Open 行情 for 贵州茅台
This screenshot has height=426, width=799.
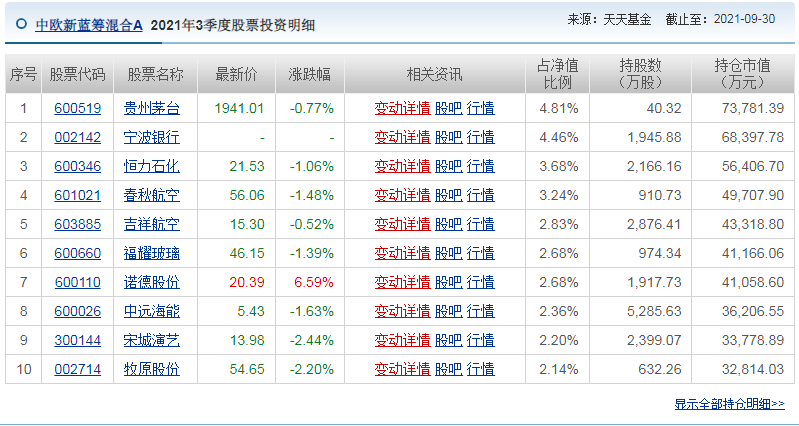481,109
